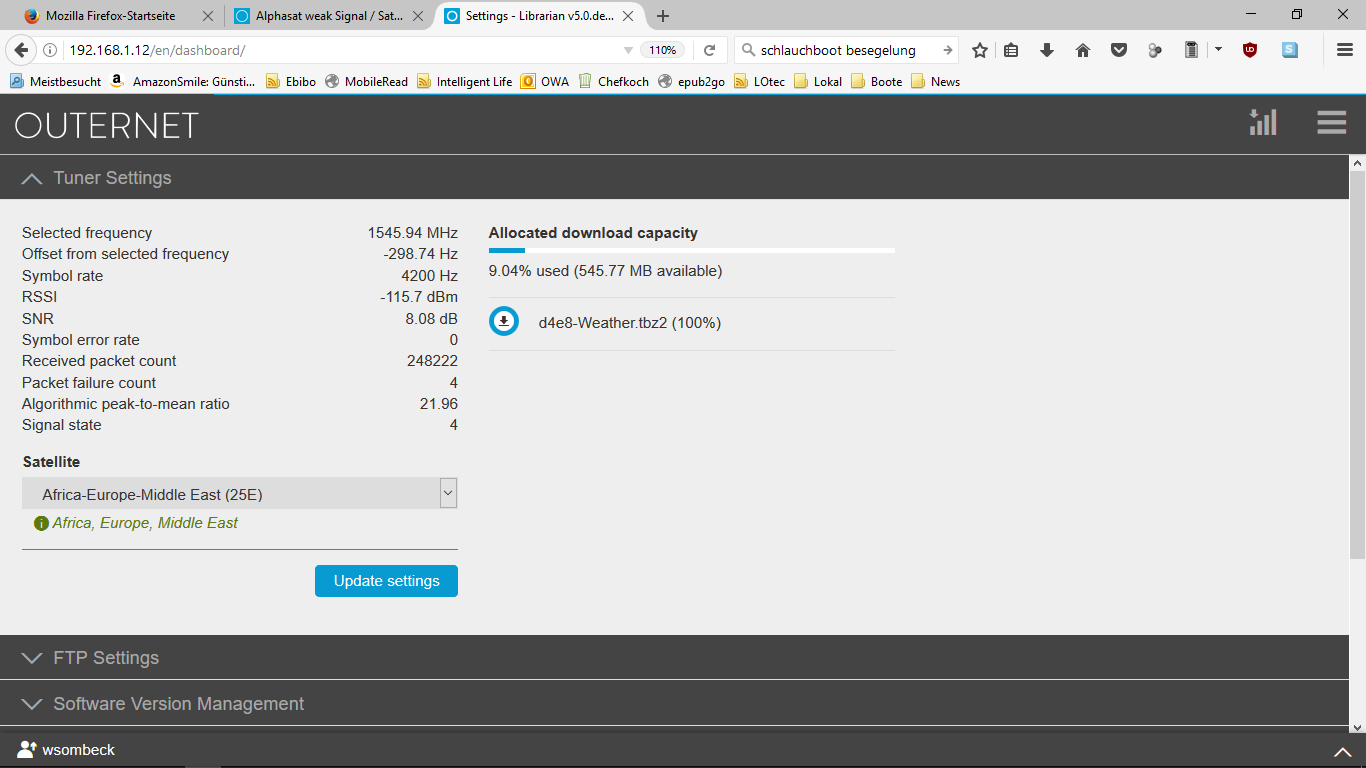Open the Firefox hamburger menu
Image resolution: width=1366 pixels, height=768 pixels.
click(1345, 50)
